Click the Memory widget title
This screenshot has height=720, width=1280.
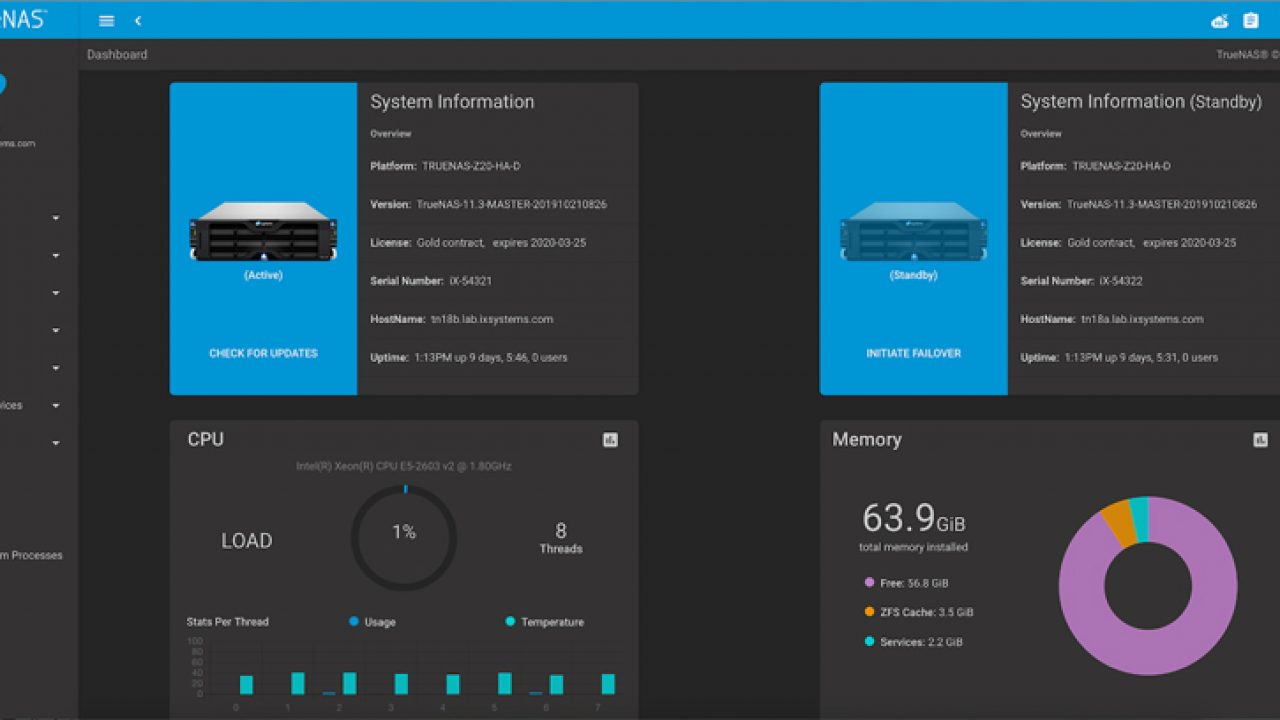click(x=867, y=440)
